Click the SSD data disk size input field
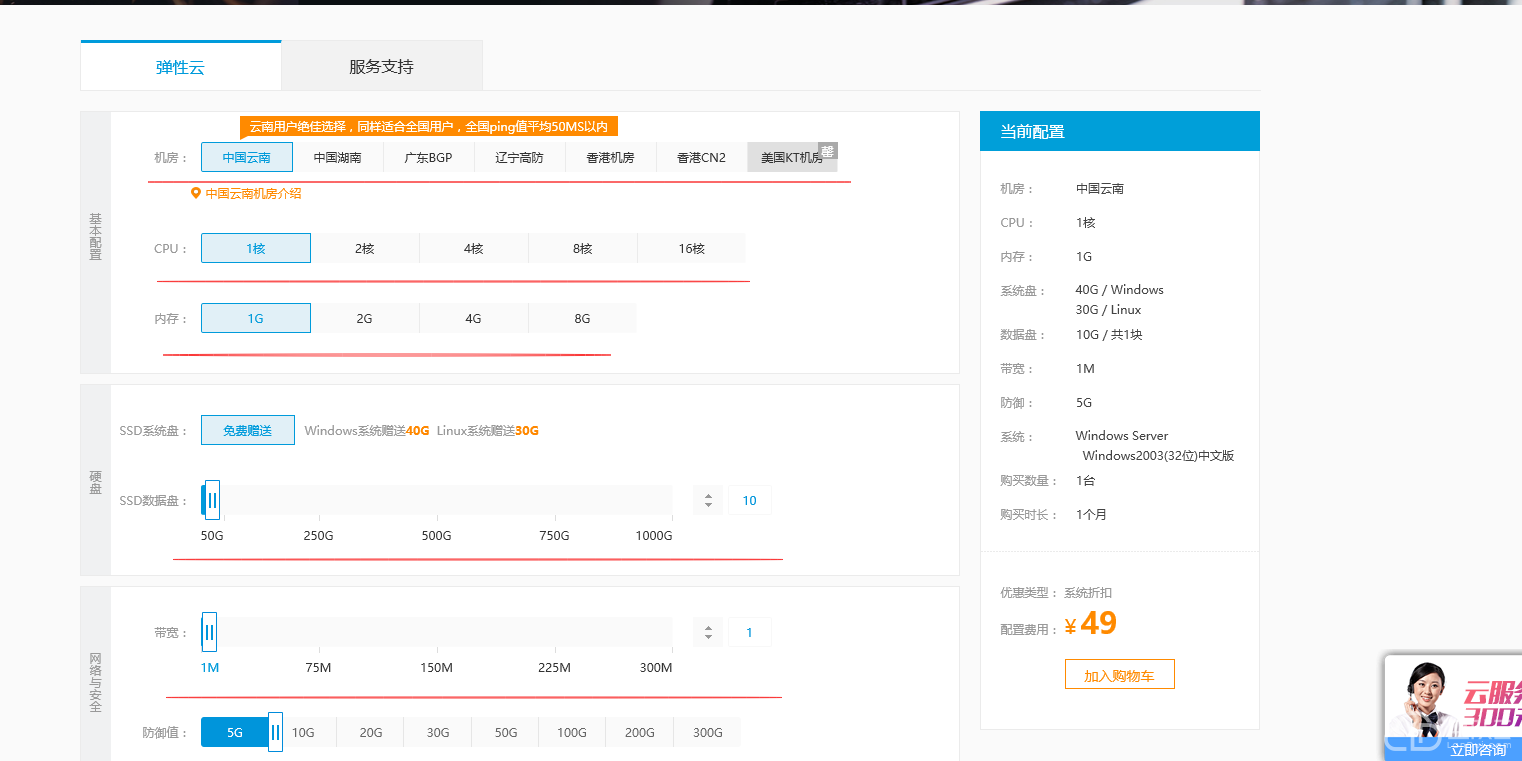This screenshot has height=761, width=1522. coord(749,500)
